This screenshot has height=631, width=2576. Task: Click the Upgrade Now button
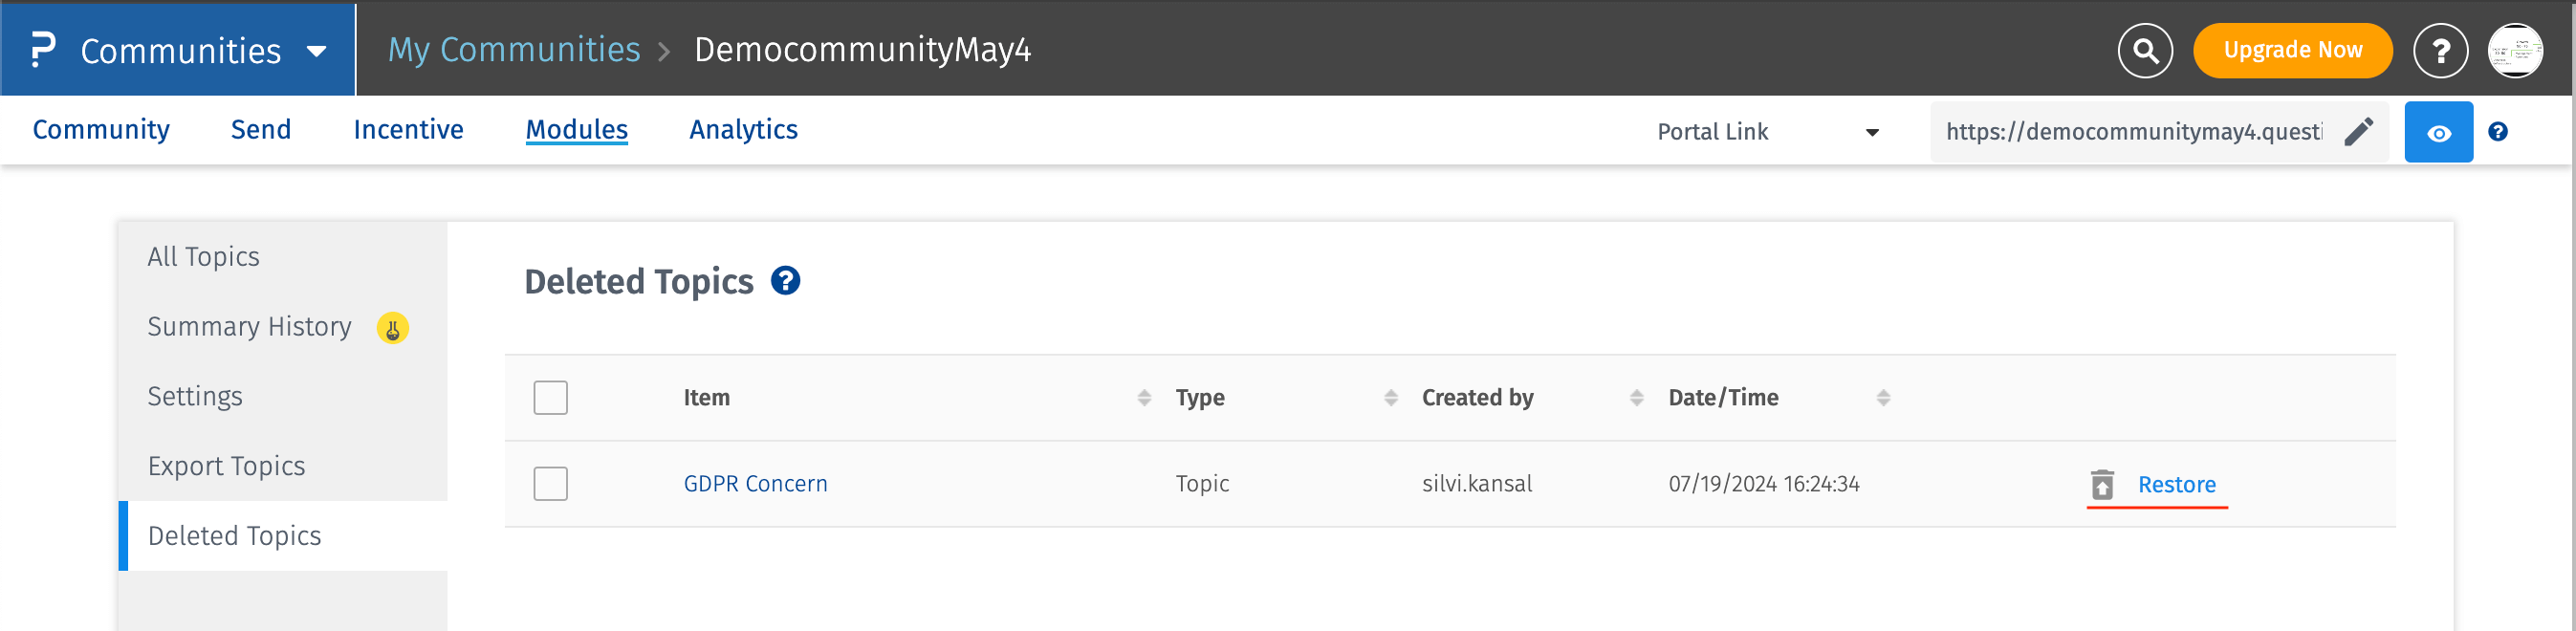[2292, 50]
